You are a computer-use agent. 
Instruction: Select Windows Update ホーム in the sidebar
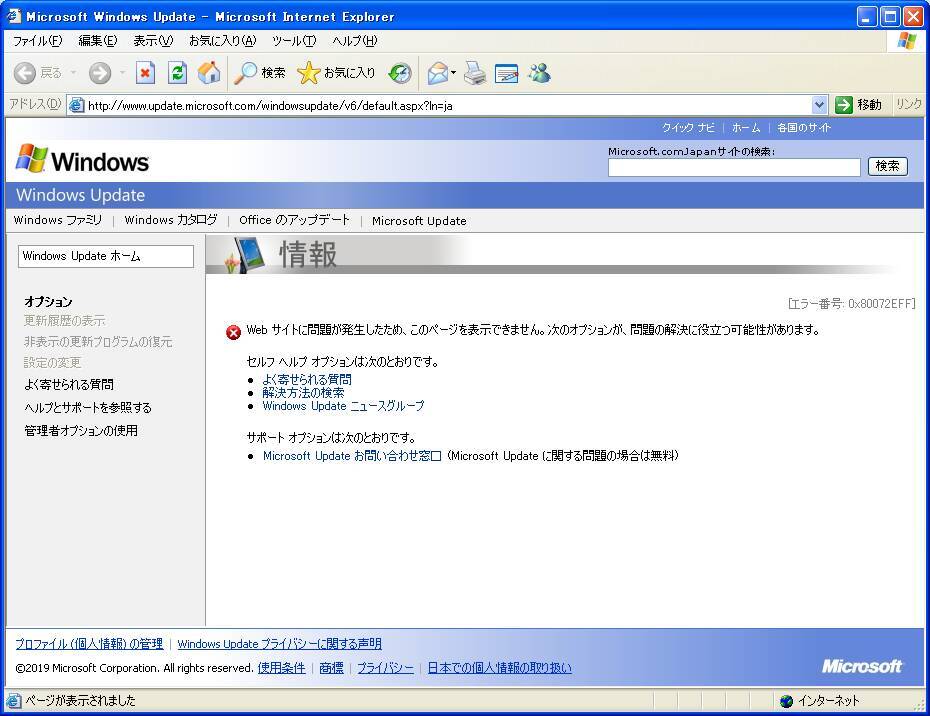[x=106, y=256]
